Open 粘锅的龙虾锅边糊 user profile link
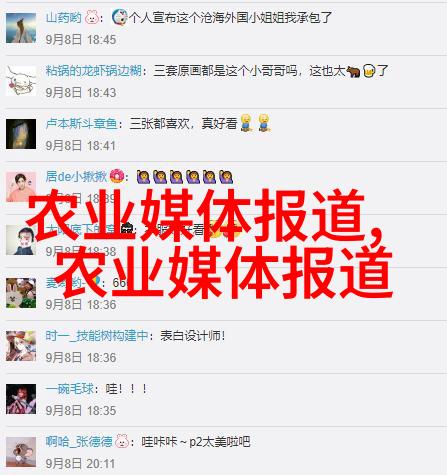The height and width of the screenshot is (475, 447). click(x=94, y=71)
